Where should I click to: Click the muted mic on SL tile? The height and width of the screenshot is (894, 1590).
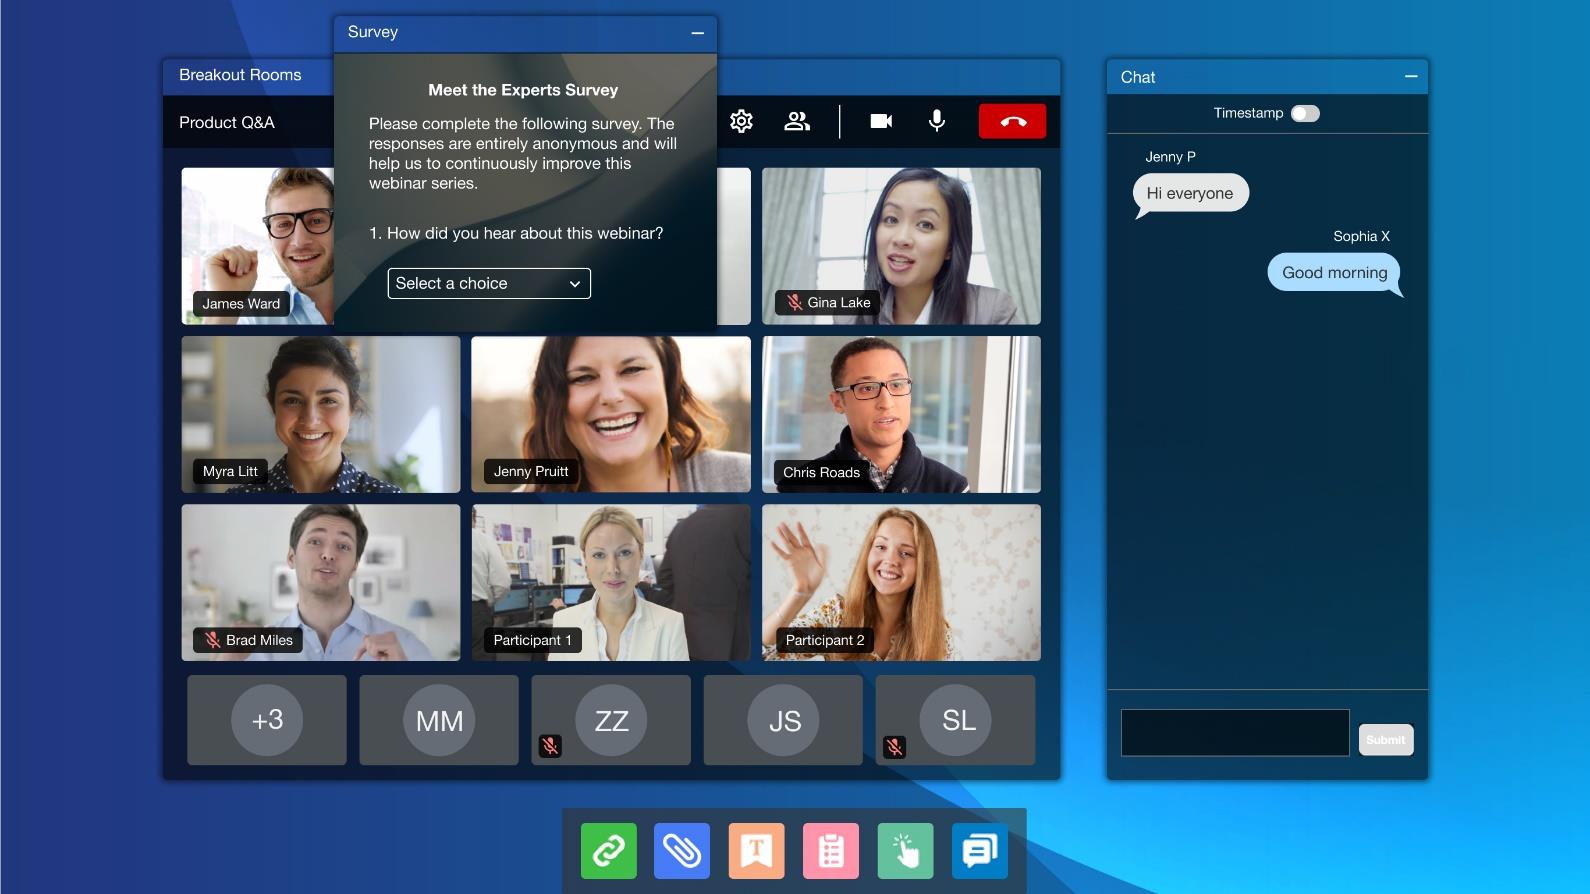tap(895, 746)
